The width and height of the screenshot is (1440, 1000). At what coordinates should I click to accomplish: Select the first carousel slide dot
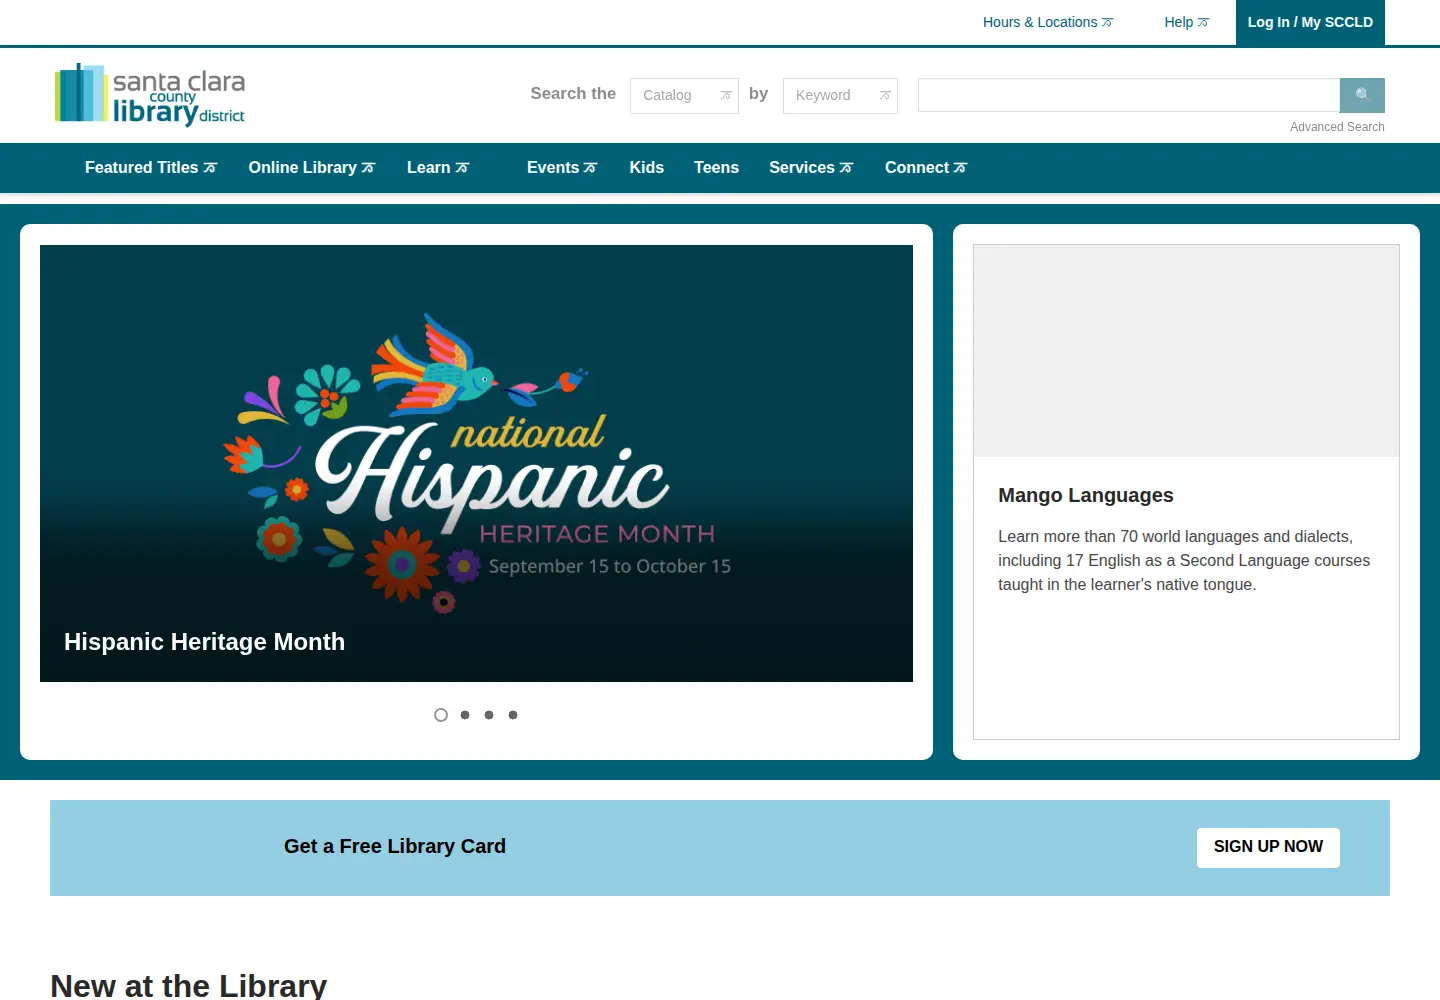click(441, 715)
